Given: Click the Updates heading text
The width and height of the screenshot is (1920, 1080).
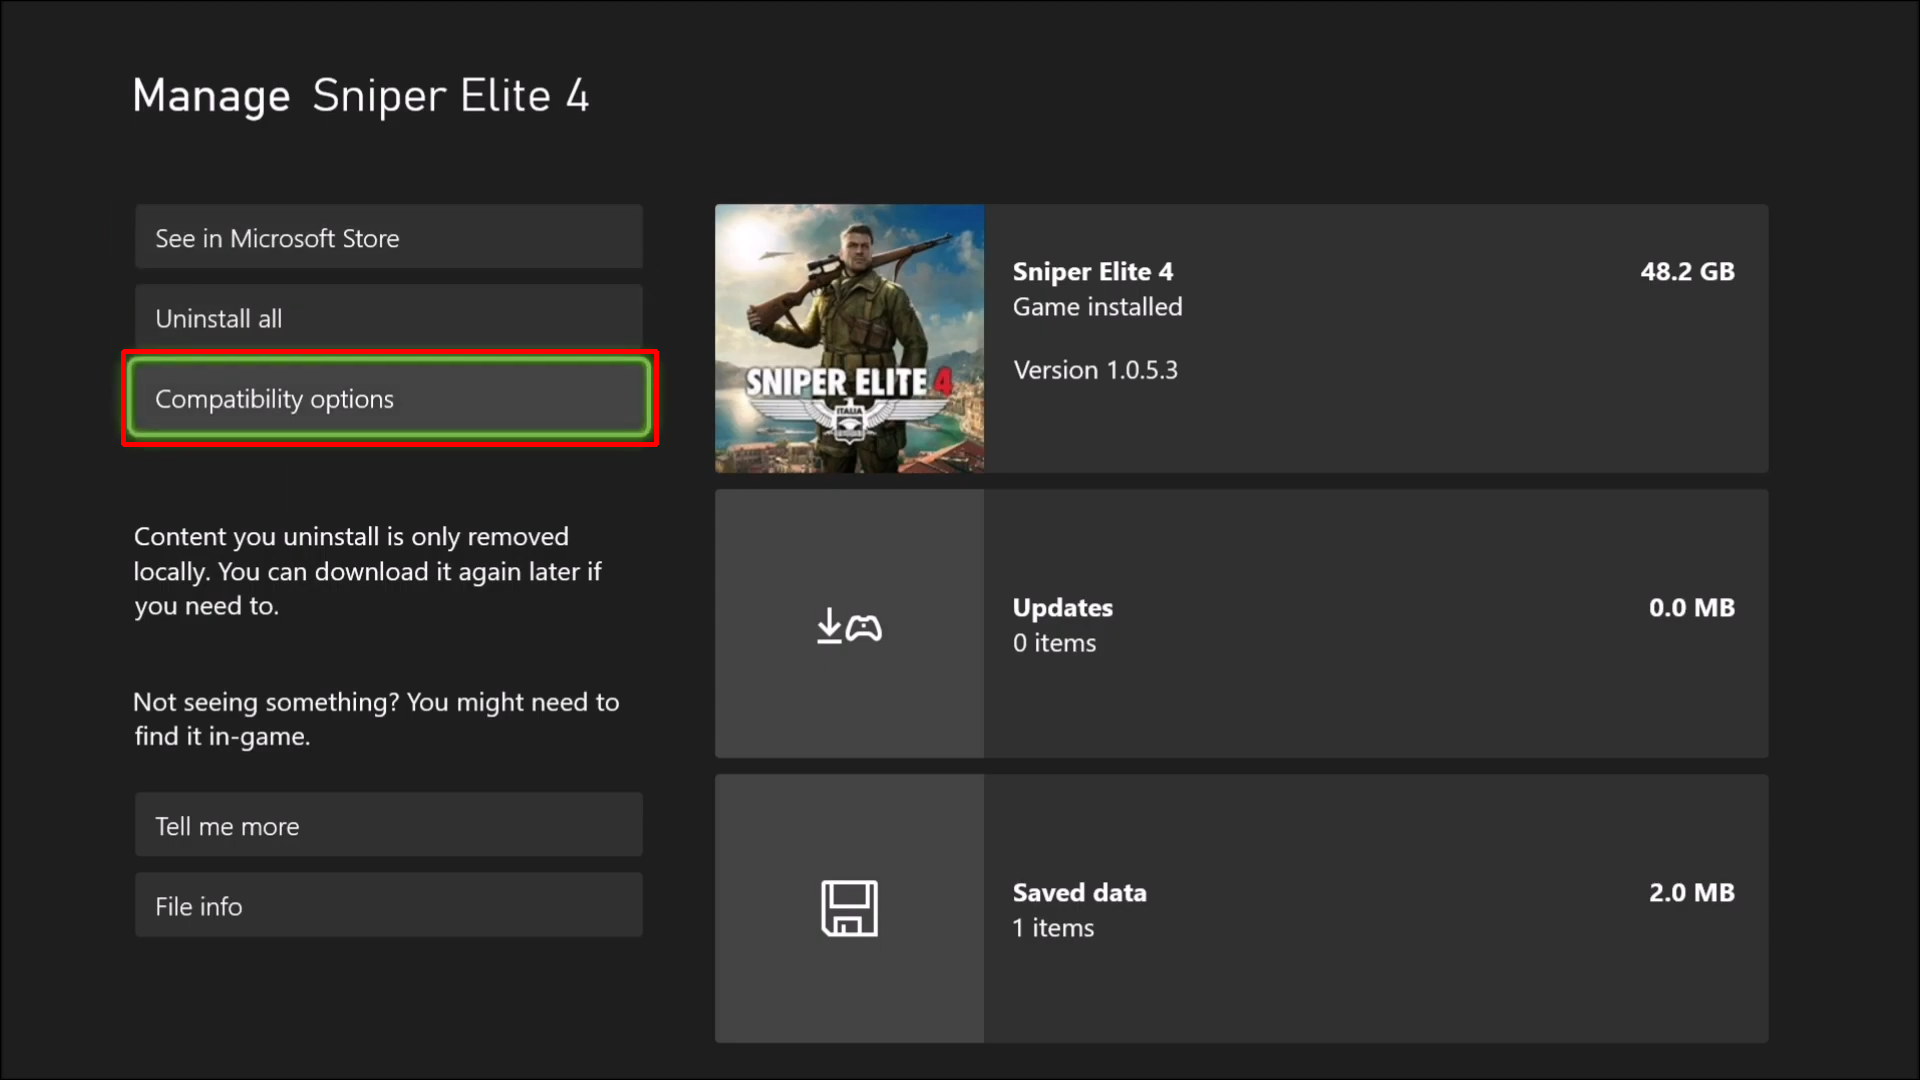Looking at the screenshot, I should coord(1062,608).
